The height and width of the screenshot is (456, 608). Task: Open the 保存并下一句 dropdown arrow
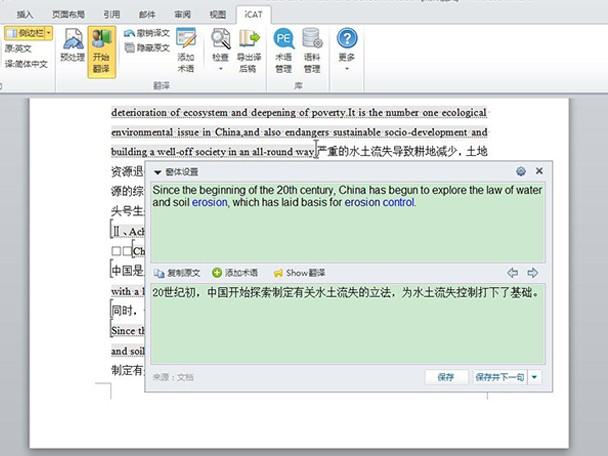click(534, 377)
